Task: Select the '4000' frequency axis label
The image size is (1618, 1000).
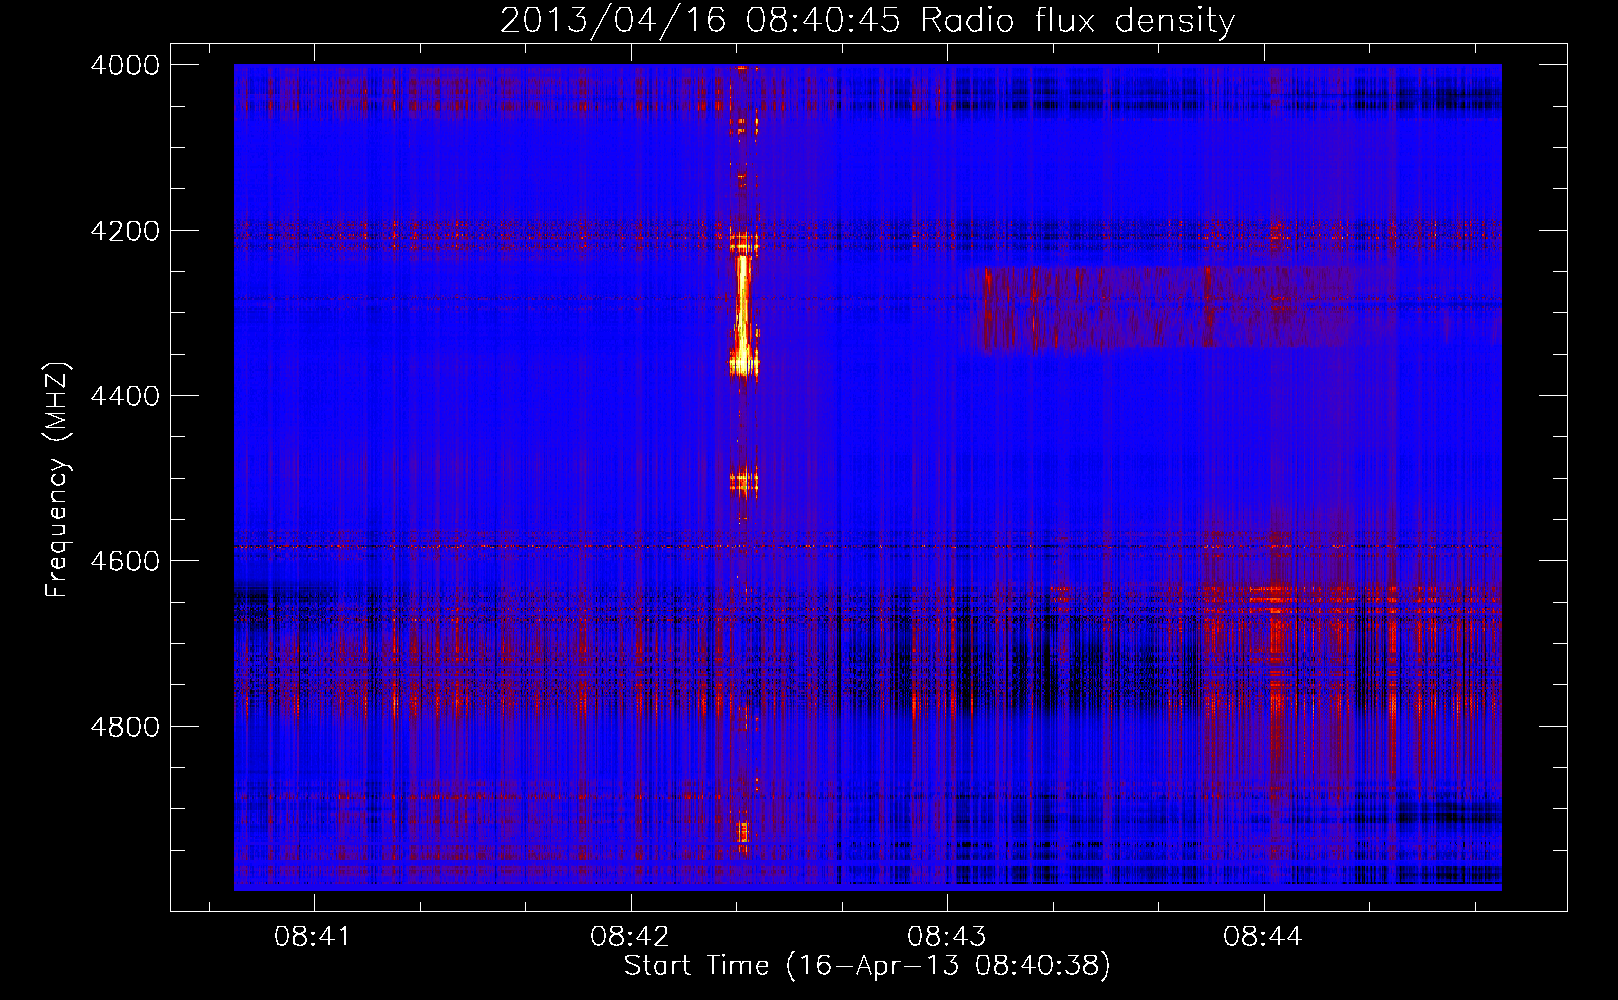Action: point(125,65)
